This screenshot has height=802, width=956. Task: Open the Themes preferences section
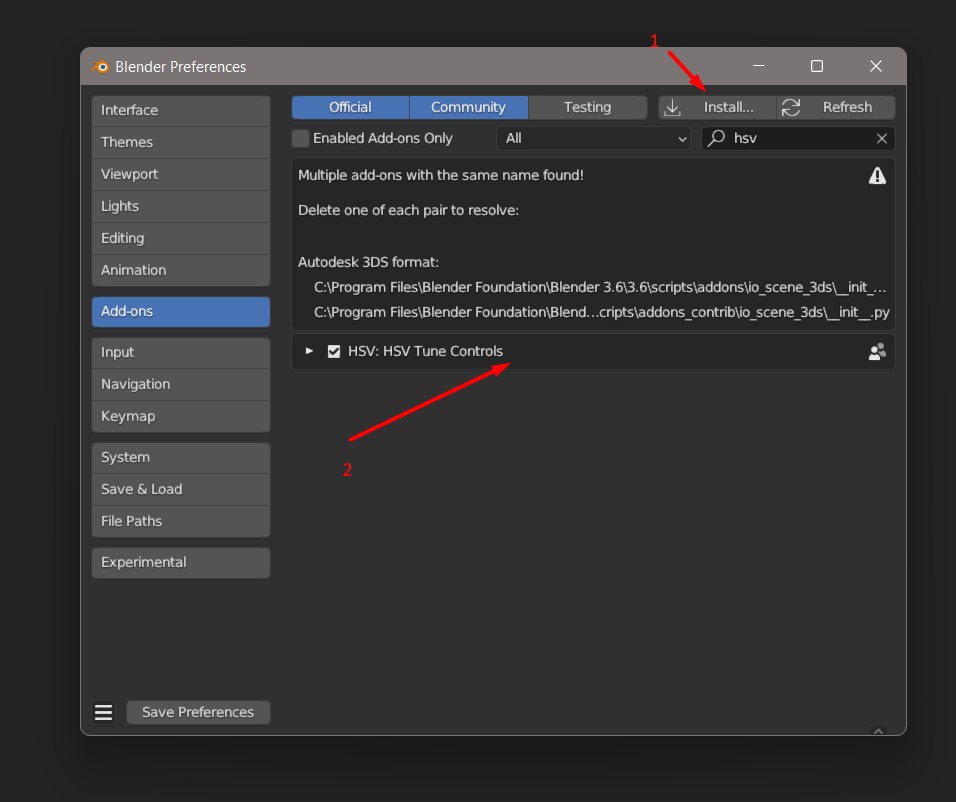(x=180, y=142)
